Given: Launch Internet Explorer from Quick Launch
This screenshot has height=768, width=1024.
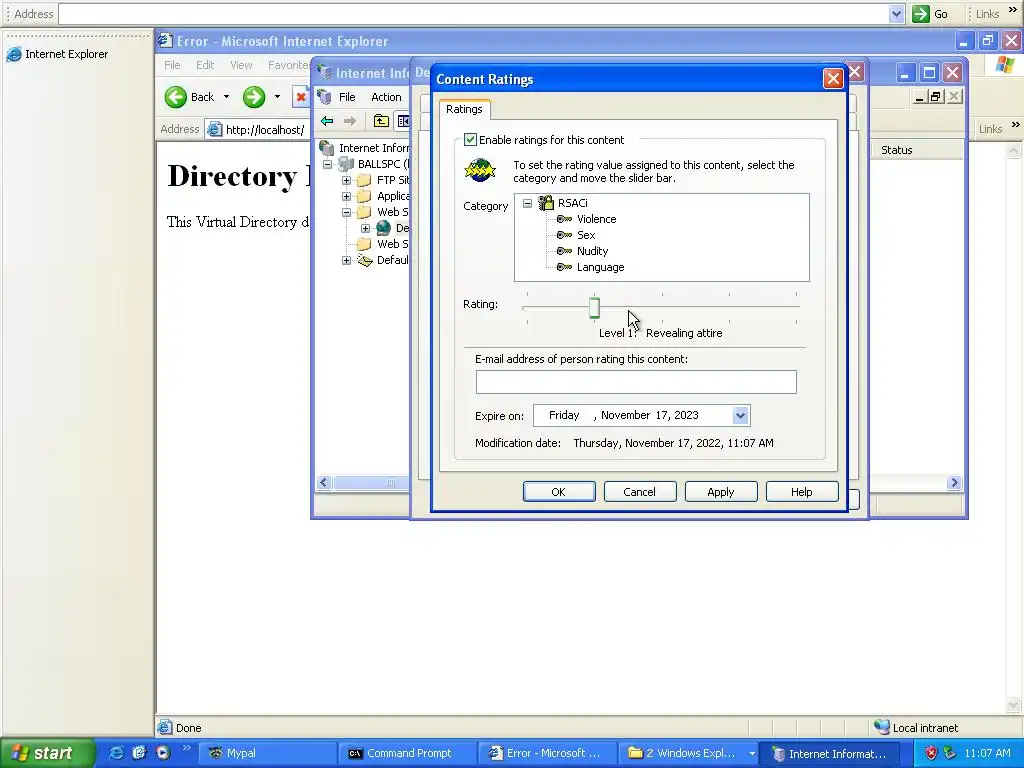Looking at the screenshot, I should [x=116, y=753].
